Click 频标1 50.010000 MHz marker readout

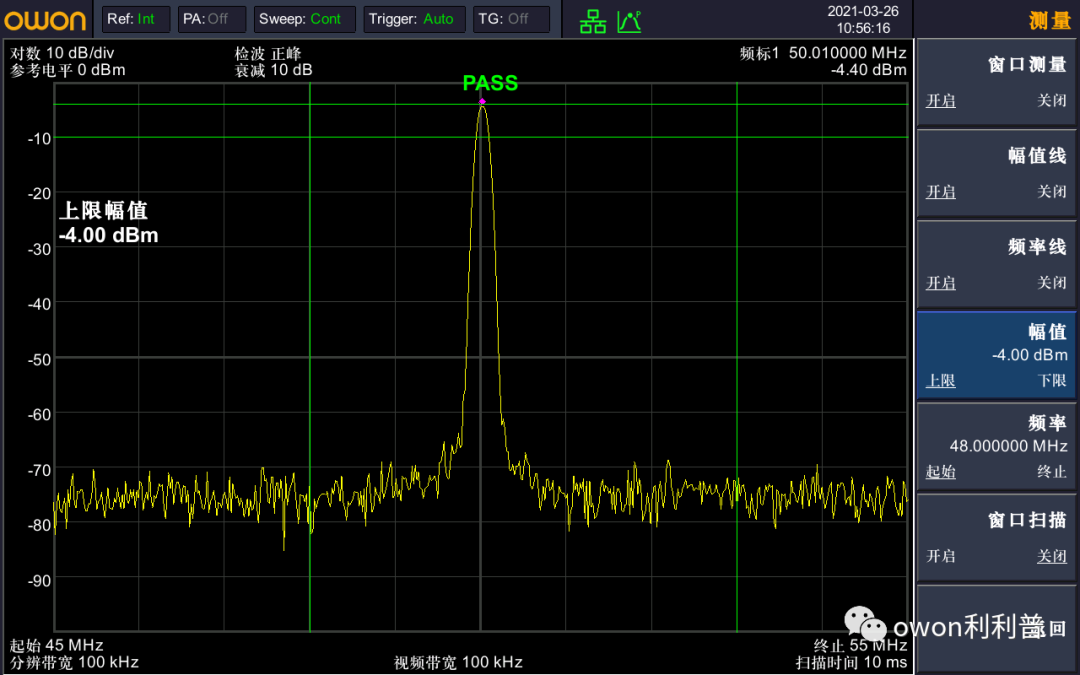pos(822,53)
